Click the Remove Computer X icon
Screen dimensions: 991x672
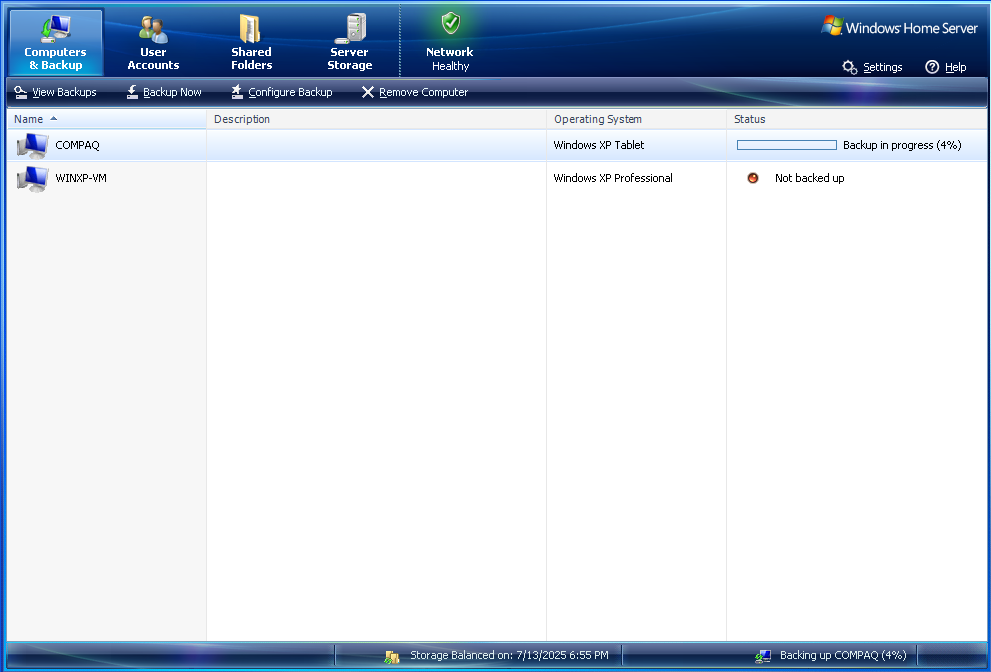pyautogui.click(x=368, y=92)
